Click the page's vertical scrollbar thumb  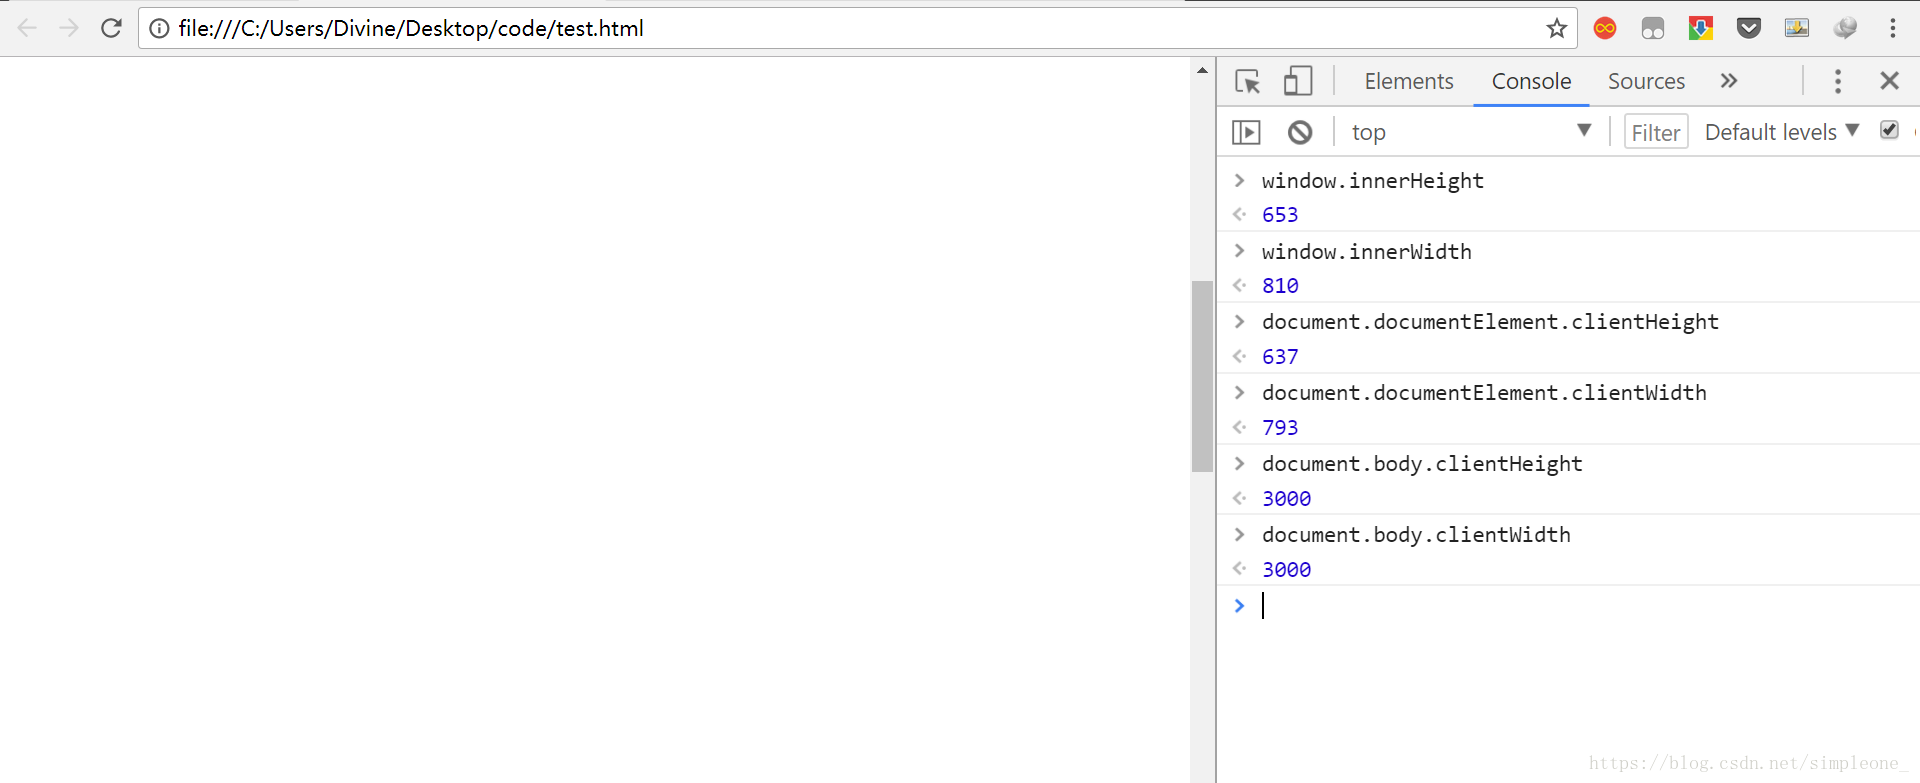1202,376
